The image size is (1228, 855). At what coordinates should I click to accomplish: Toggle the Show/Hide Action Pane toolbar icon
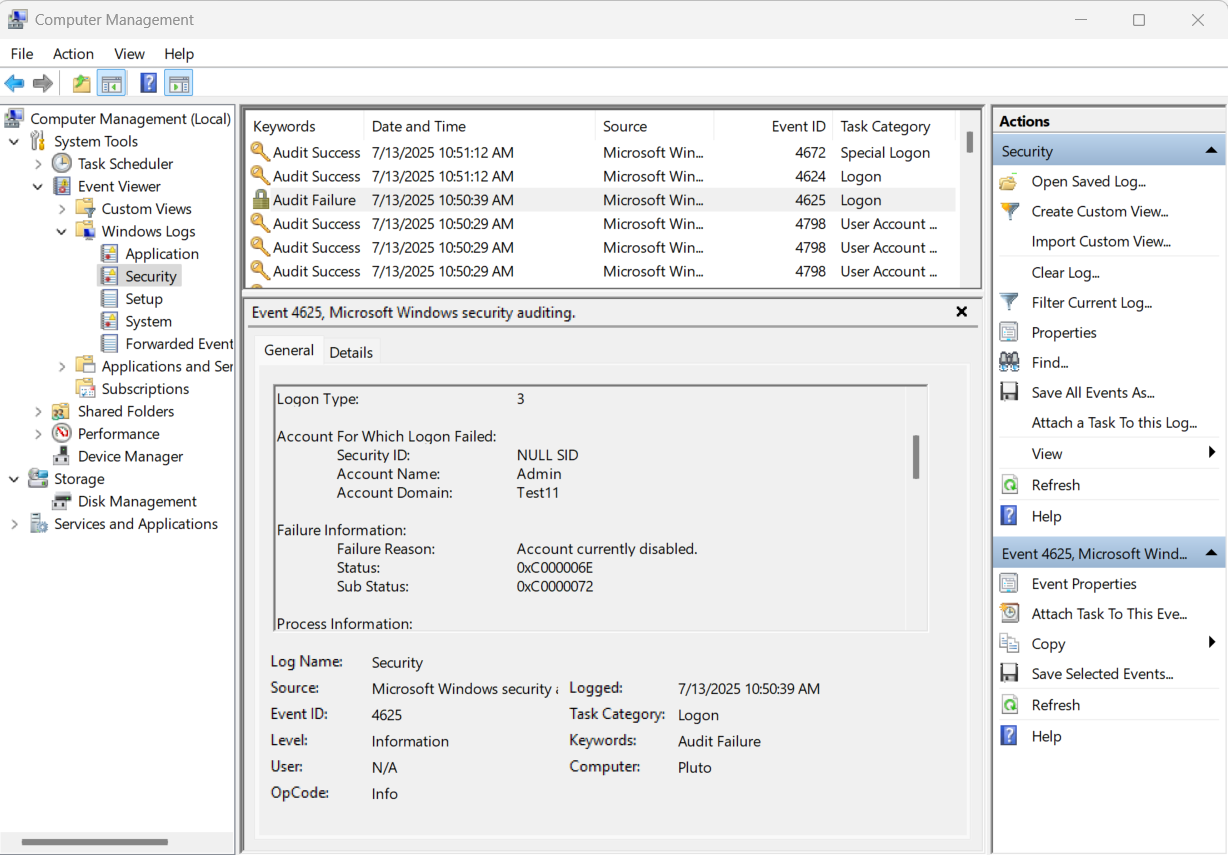[x=179, y=84]
